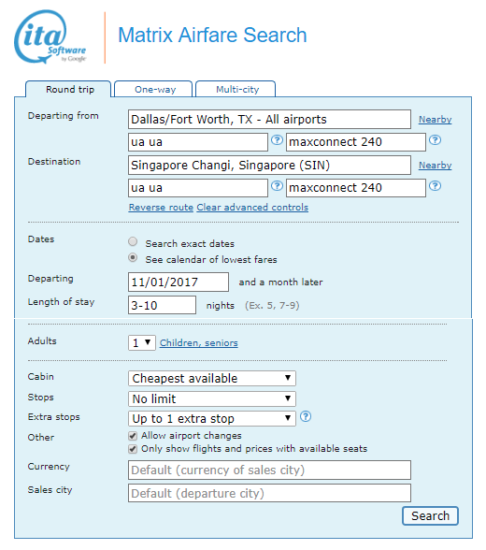Switch to the One-way tab
Viewport: 486px width, 550px height.
(x=154, y=89)
